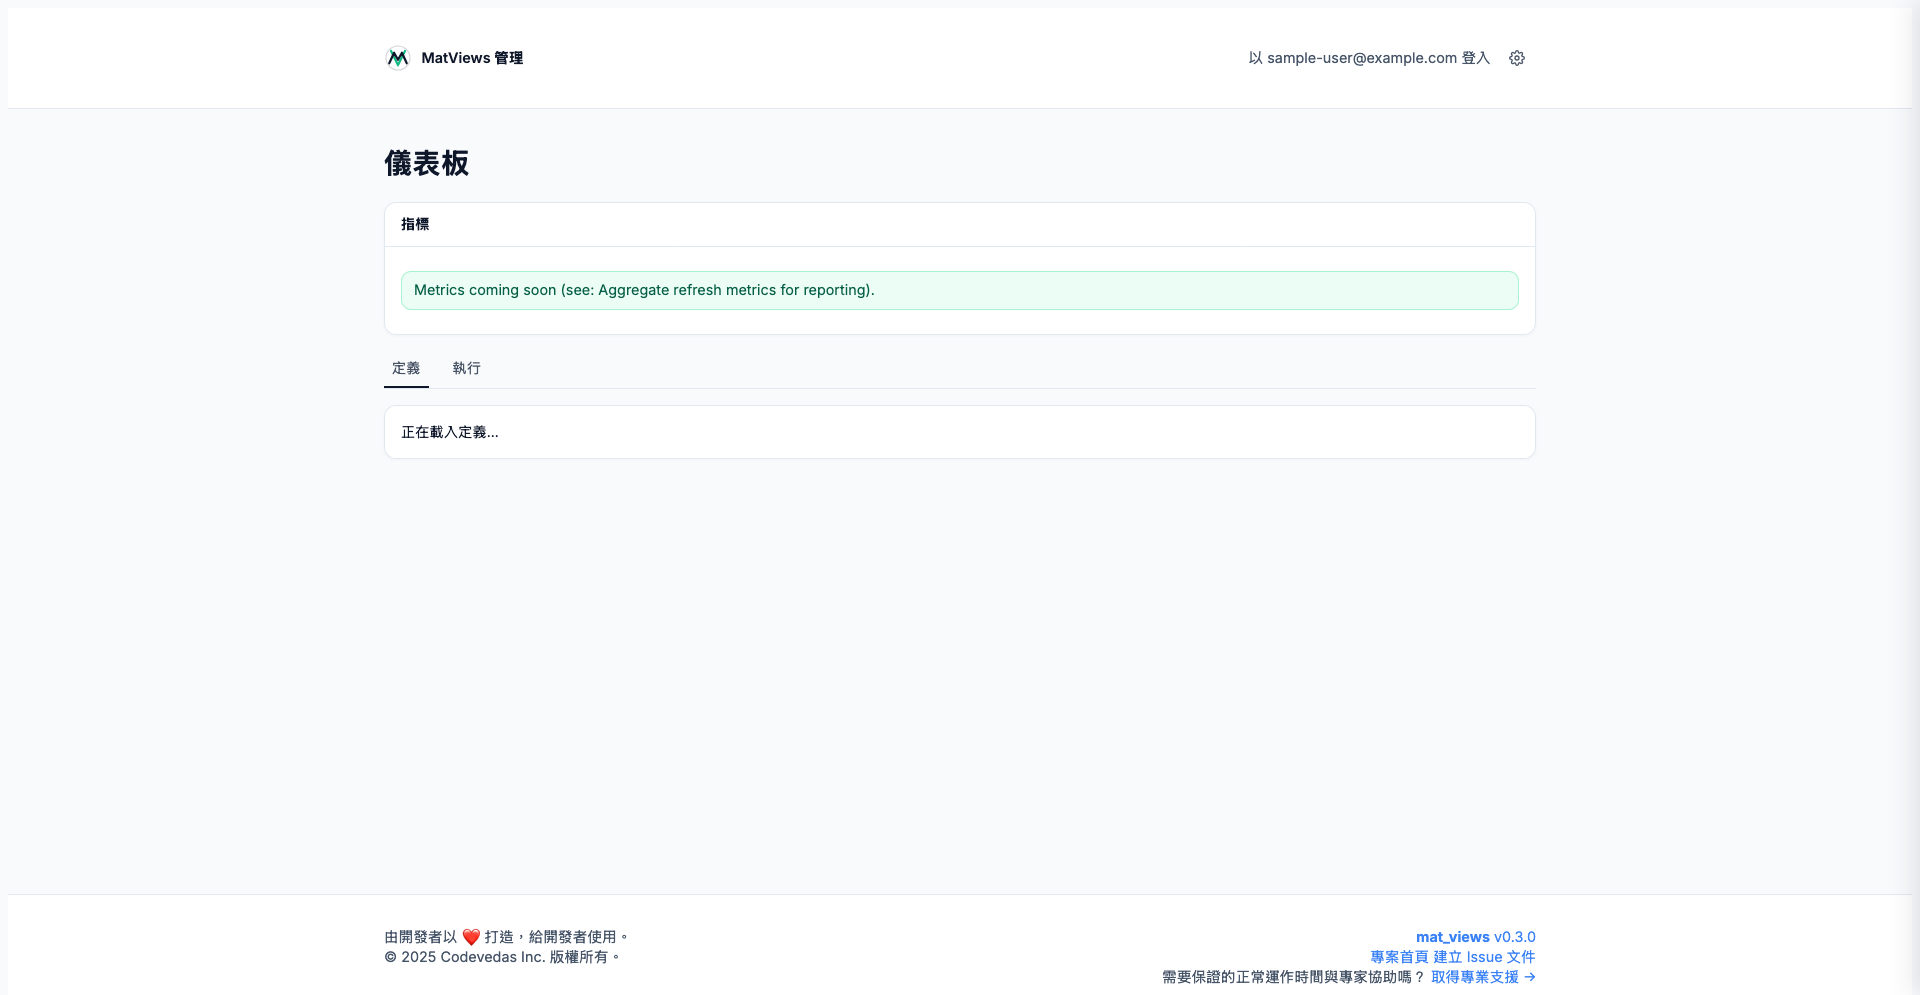Switch to the 定義 tab

click(406, 368)
